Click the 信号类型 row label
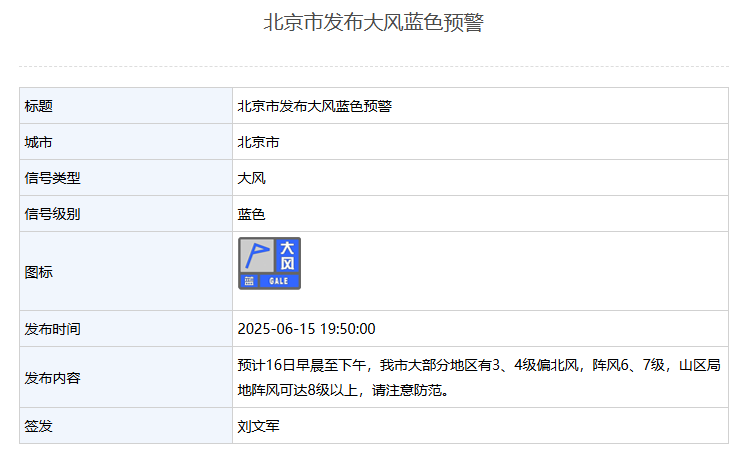 (x=52, y=178)
